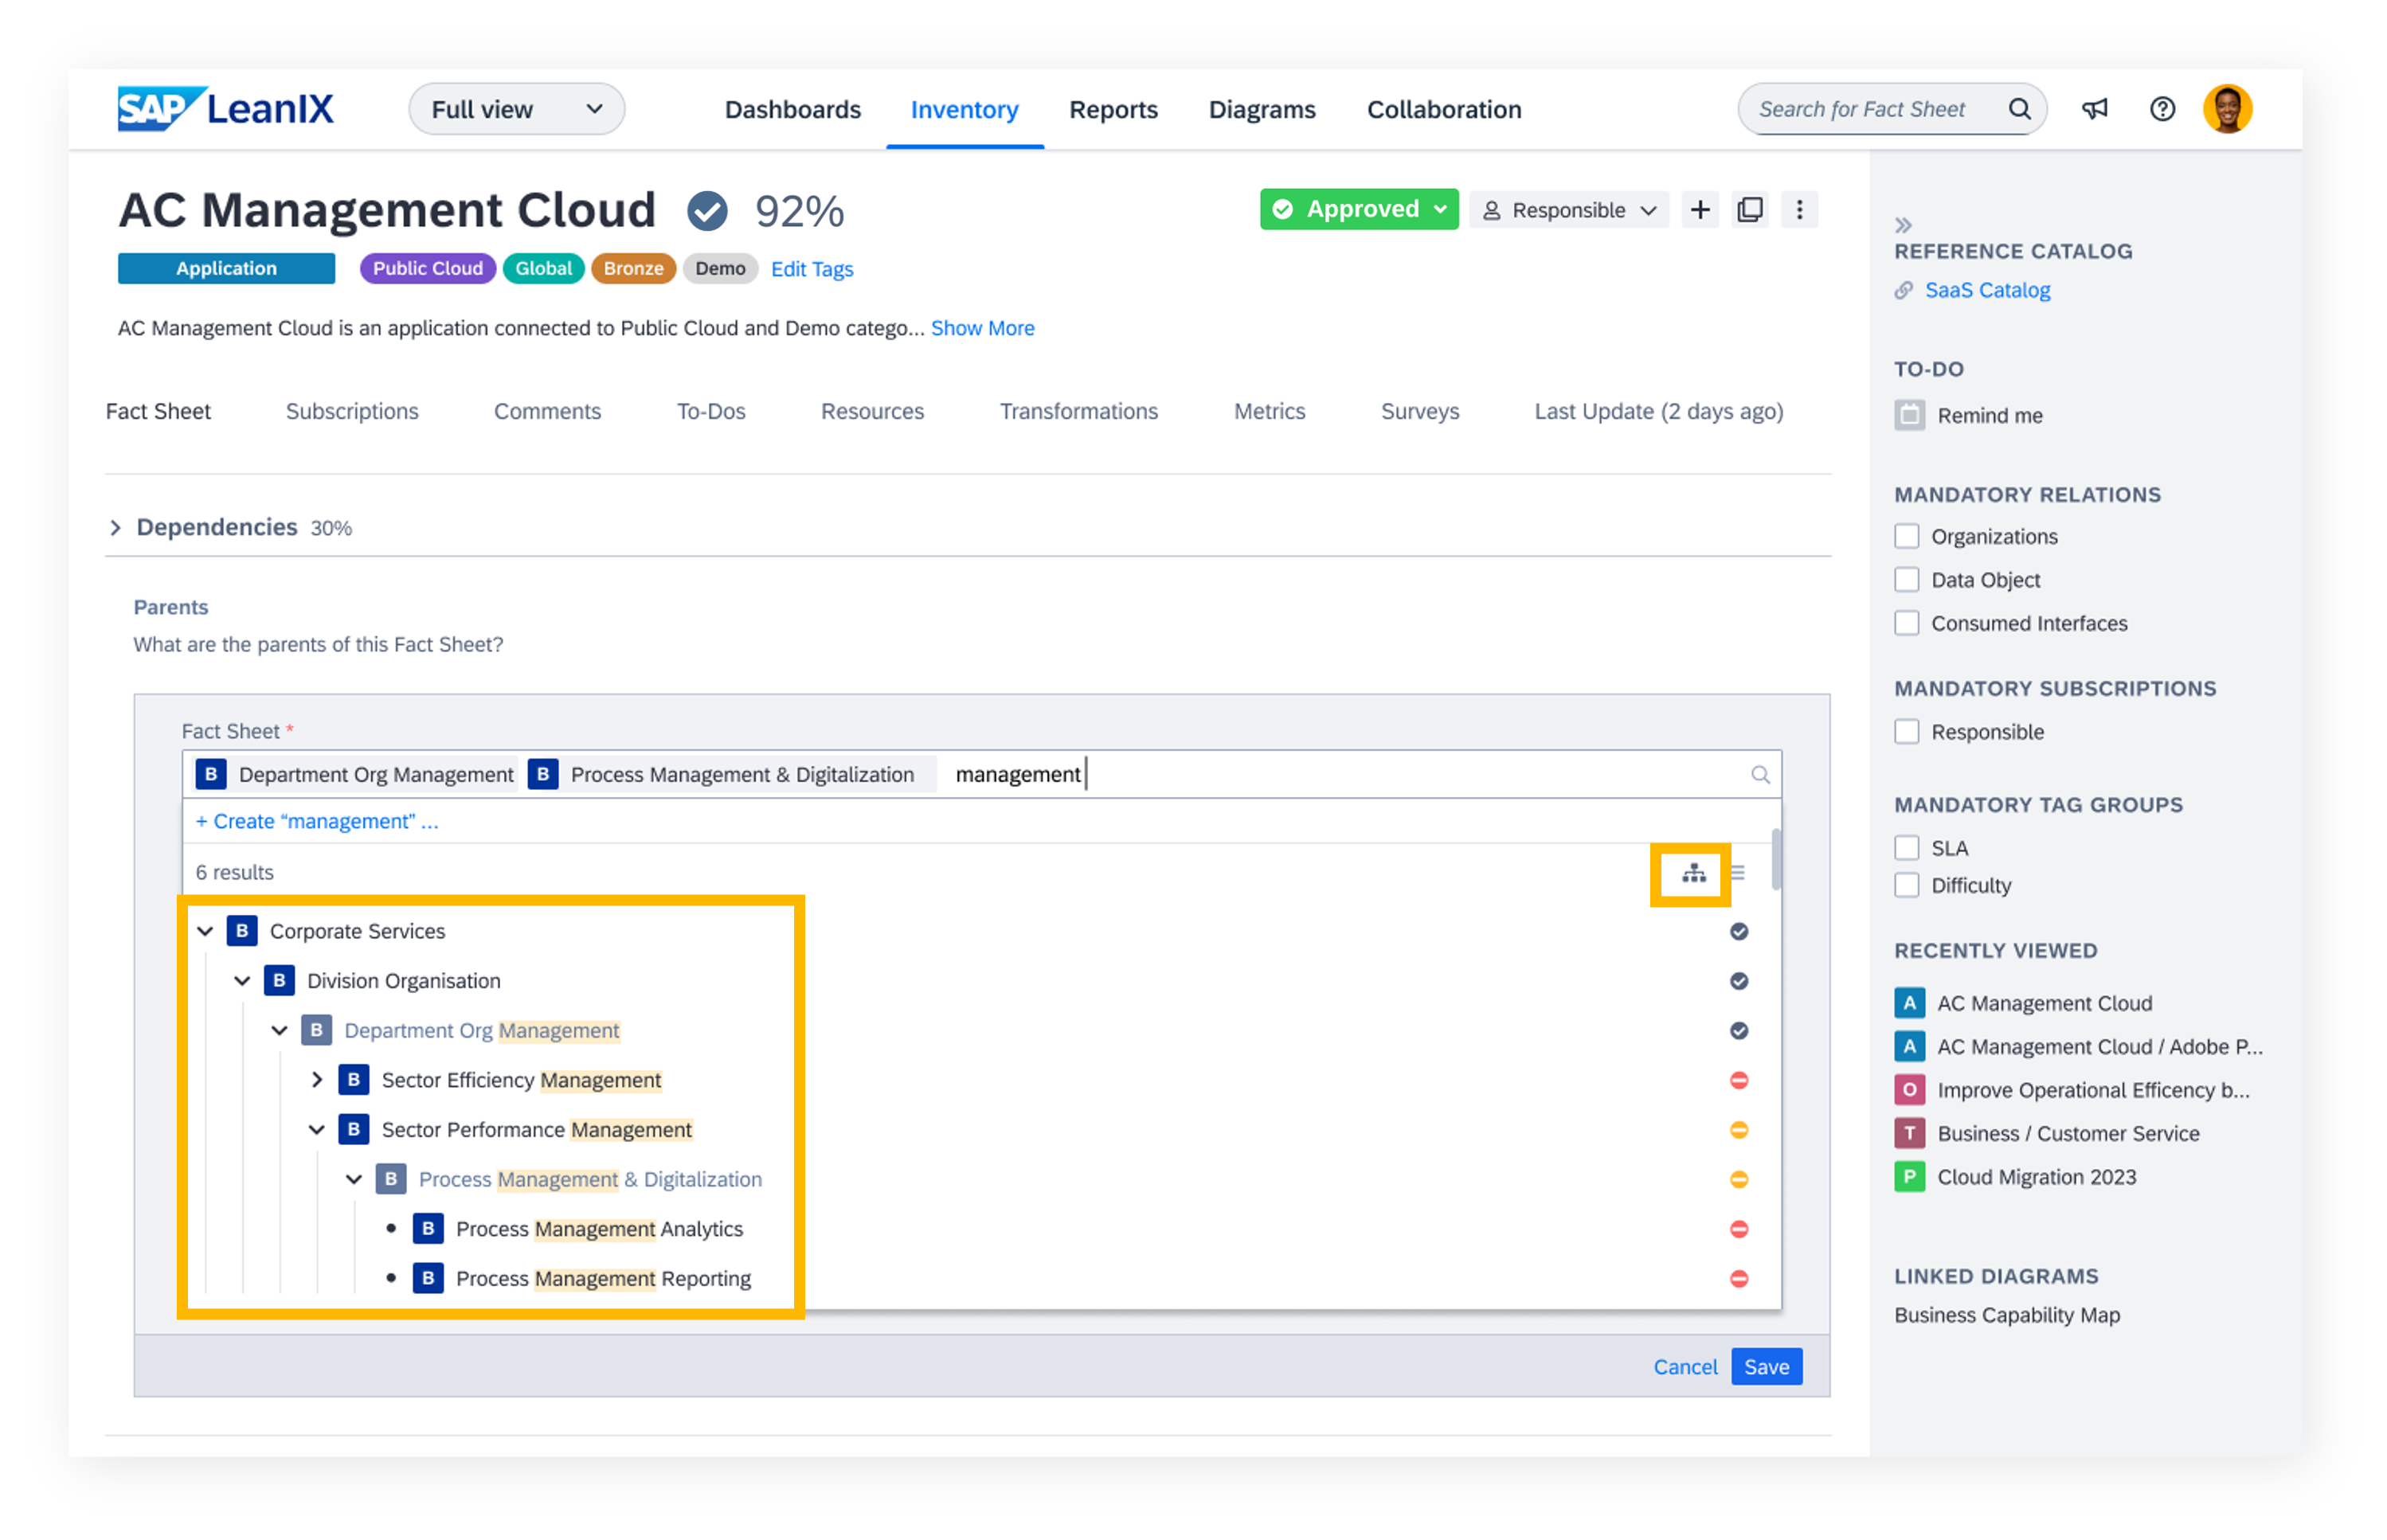Collapse the Sector Performance Management node

click(x=316, y=1130)
